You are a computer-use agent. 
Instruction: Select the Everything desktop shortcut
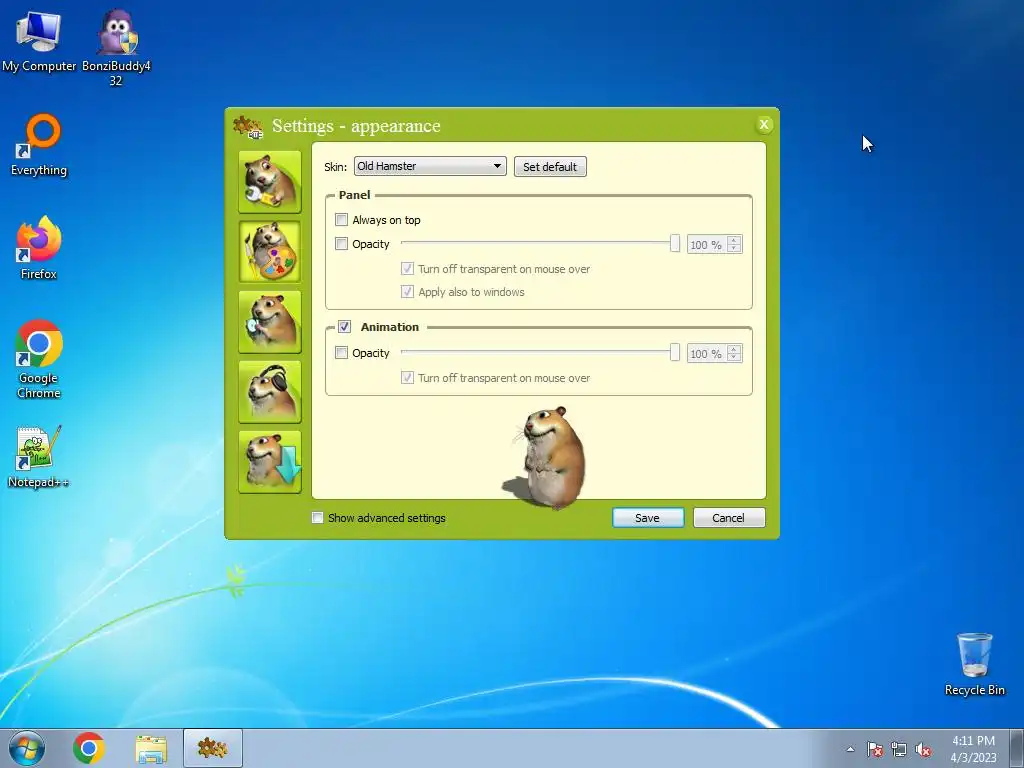coord(39,145)
